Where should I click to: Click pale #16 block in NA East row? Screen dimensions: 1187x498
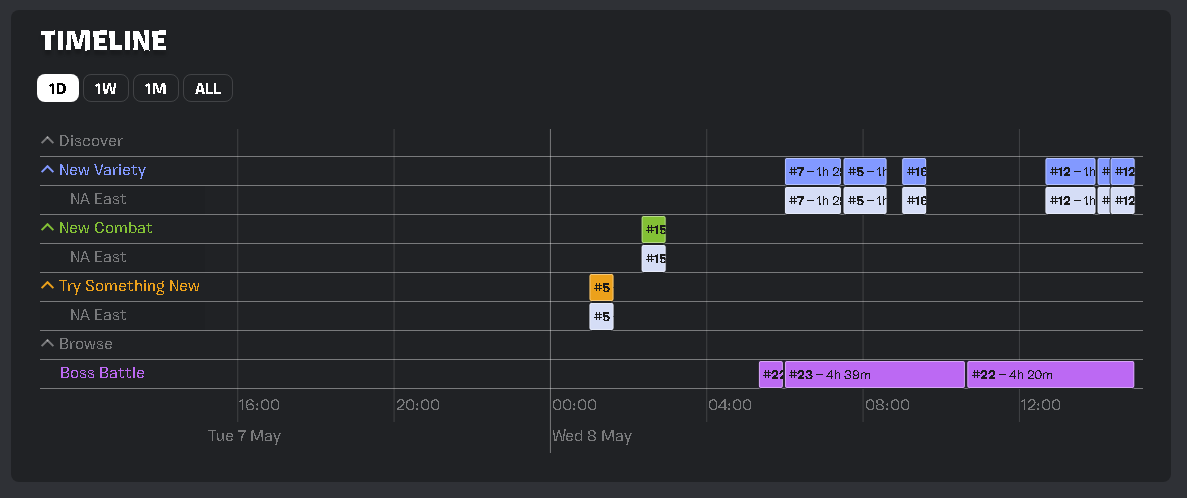[914, 201]
